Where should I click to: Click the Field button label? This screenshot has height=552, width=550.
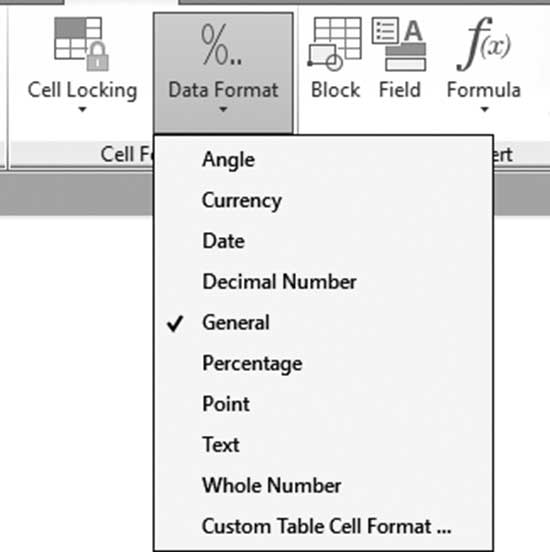click(400, 90)
